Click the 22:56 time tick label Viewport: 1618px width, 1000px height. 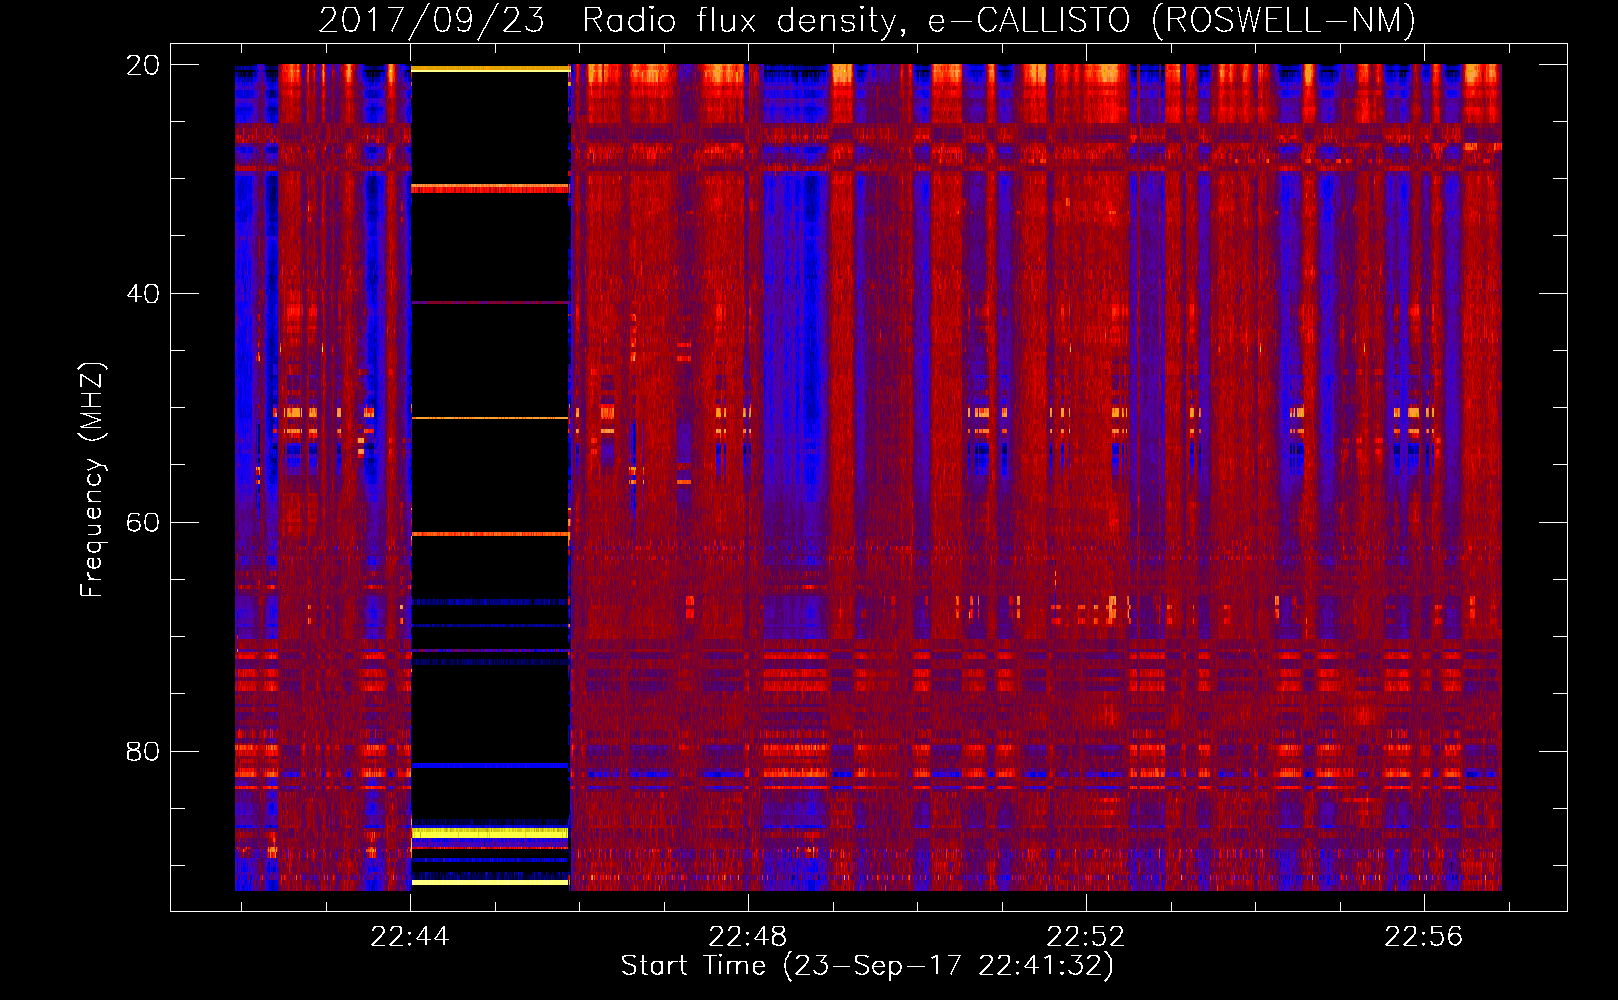pos(1424,937)
